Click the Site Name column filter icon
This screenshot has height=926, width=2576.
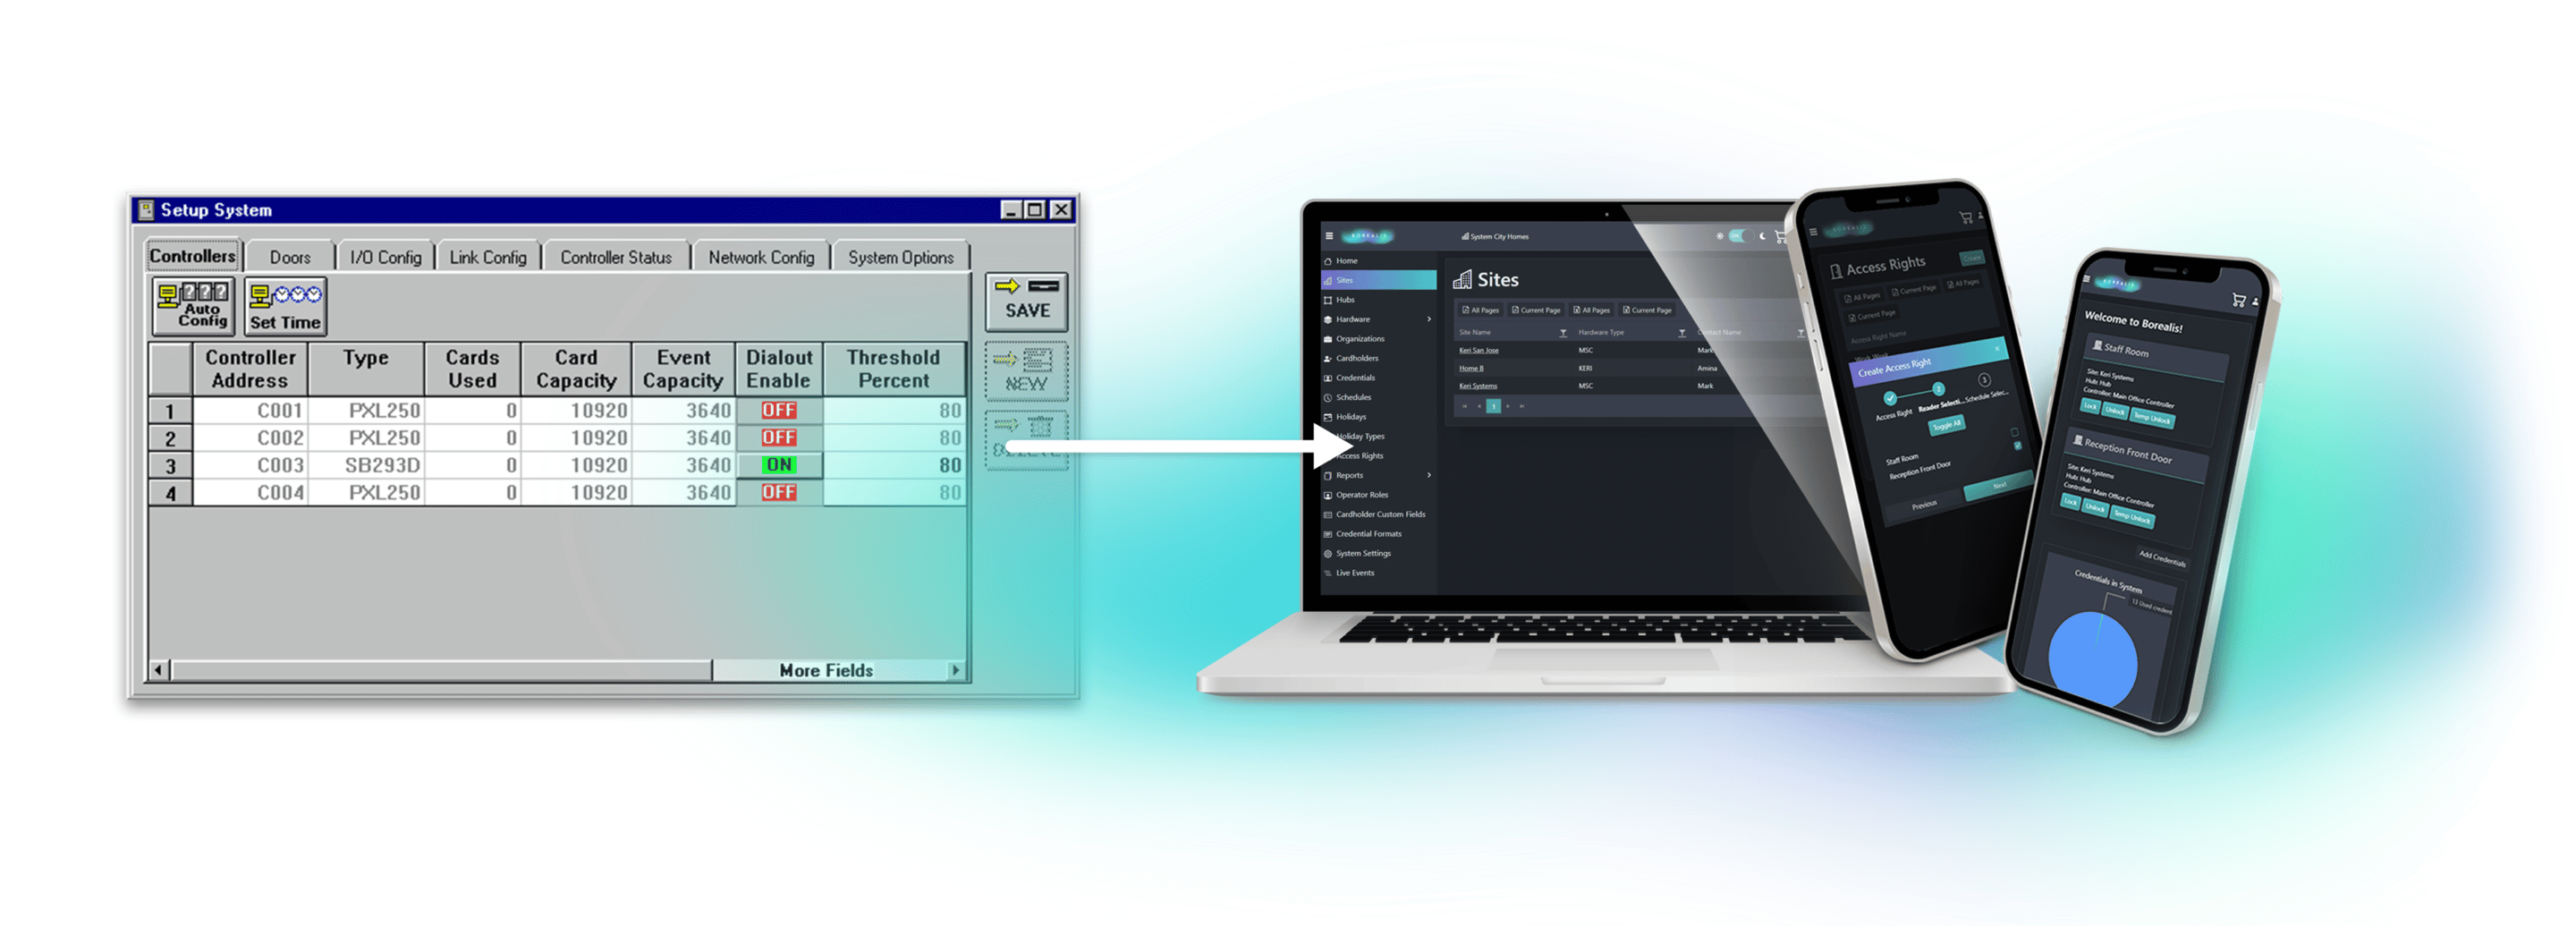click(x=1563, y=333)
